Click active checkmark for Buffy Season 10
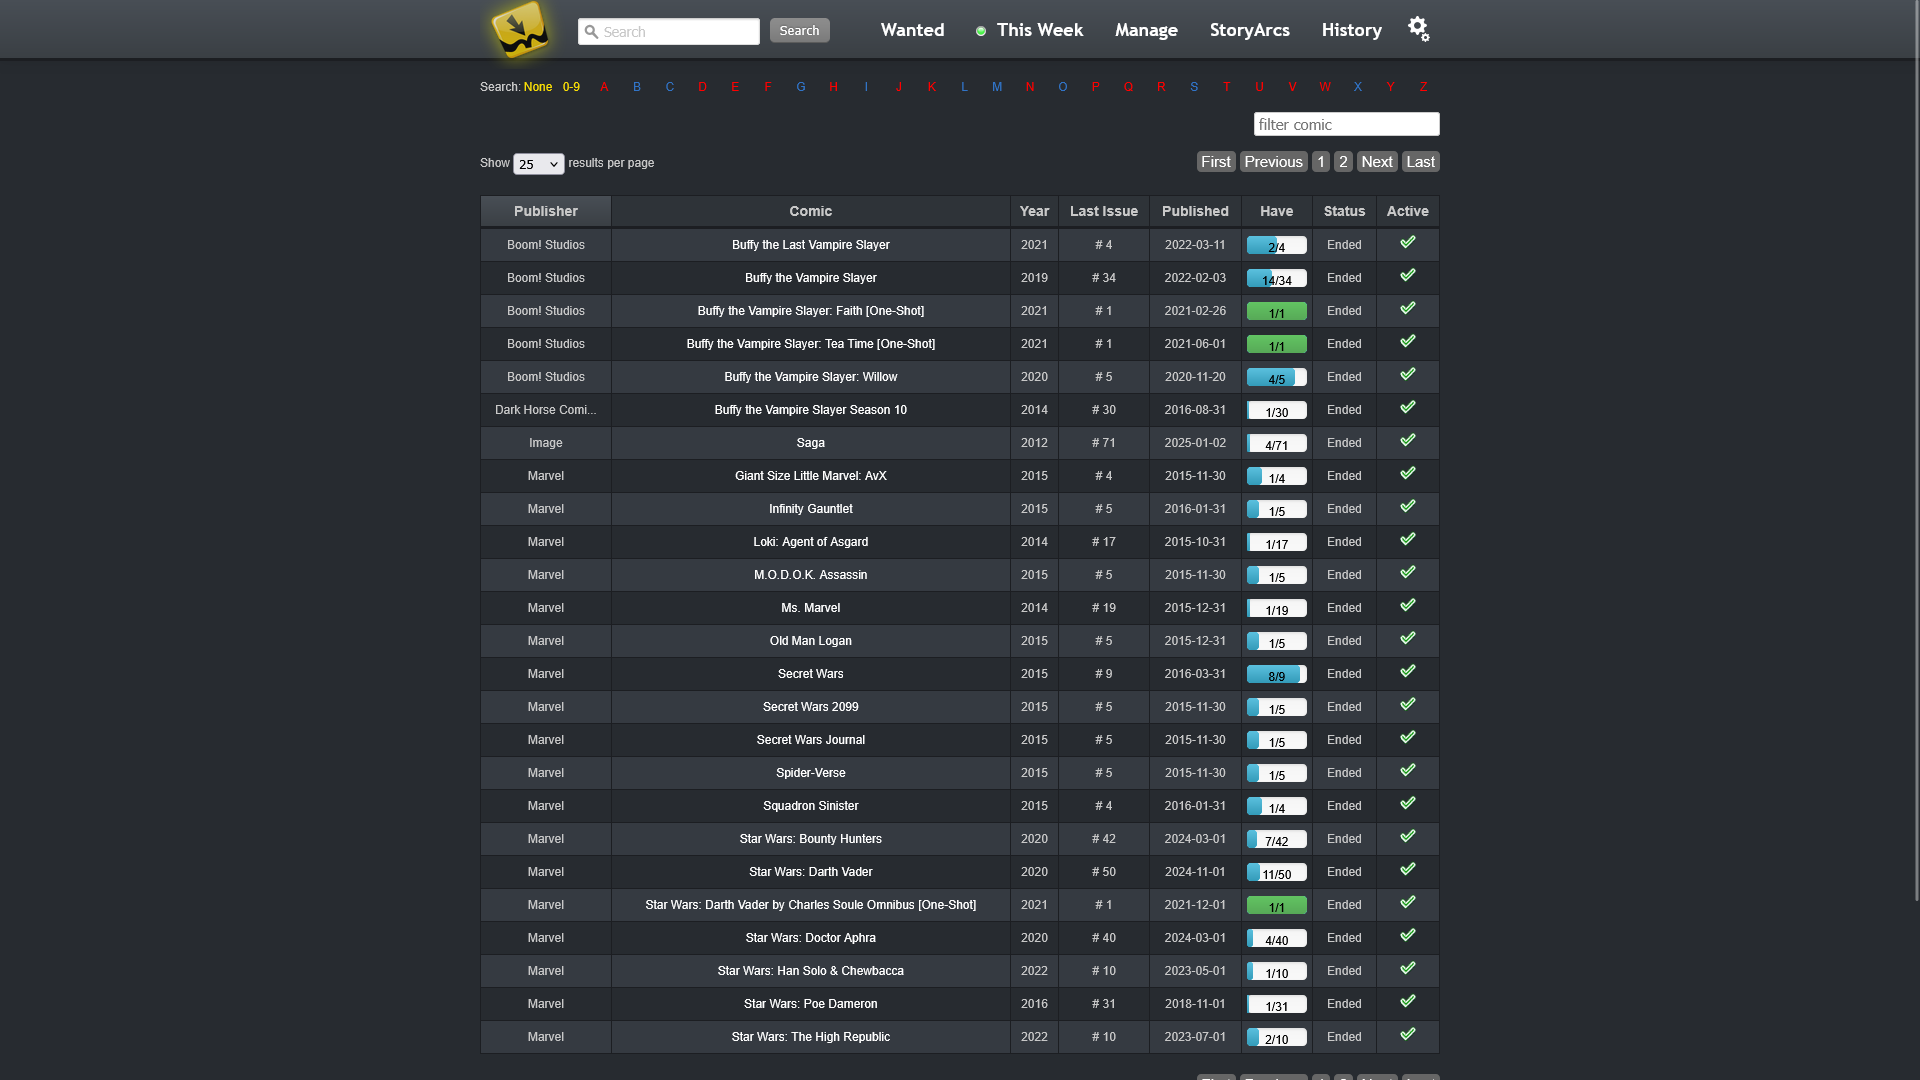1920x1080 pixels. point(1407,407)
